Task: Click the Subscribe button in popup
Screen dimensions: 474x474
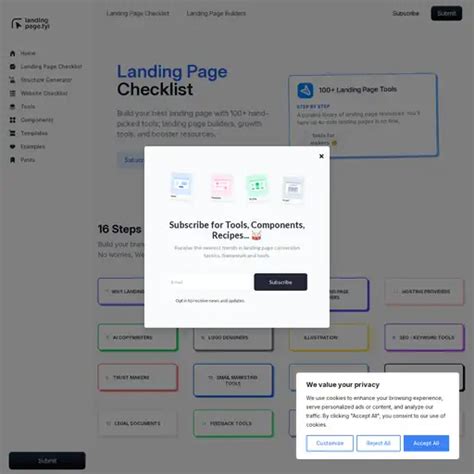Action: coord(280,282)
